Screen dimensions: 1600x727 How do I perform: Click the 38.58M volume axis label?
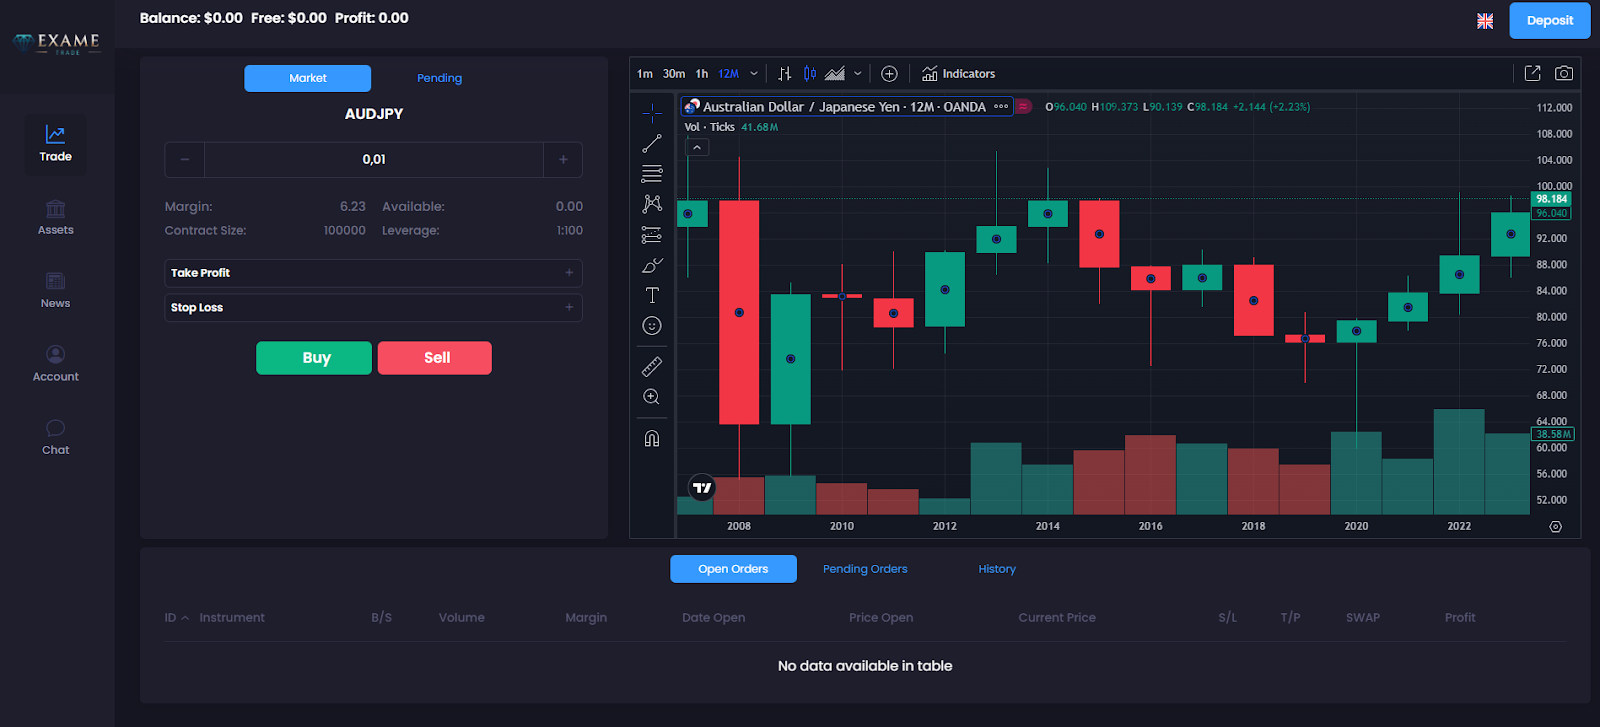1553,434
